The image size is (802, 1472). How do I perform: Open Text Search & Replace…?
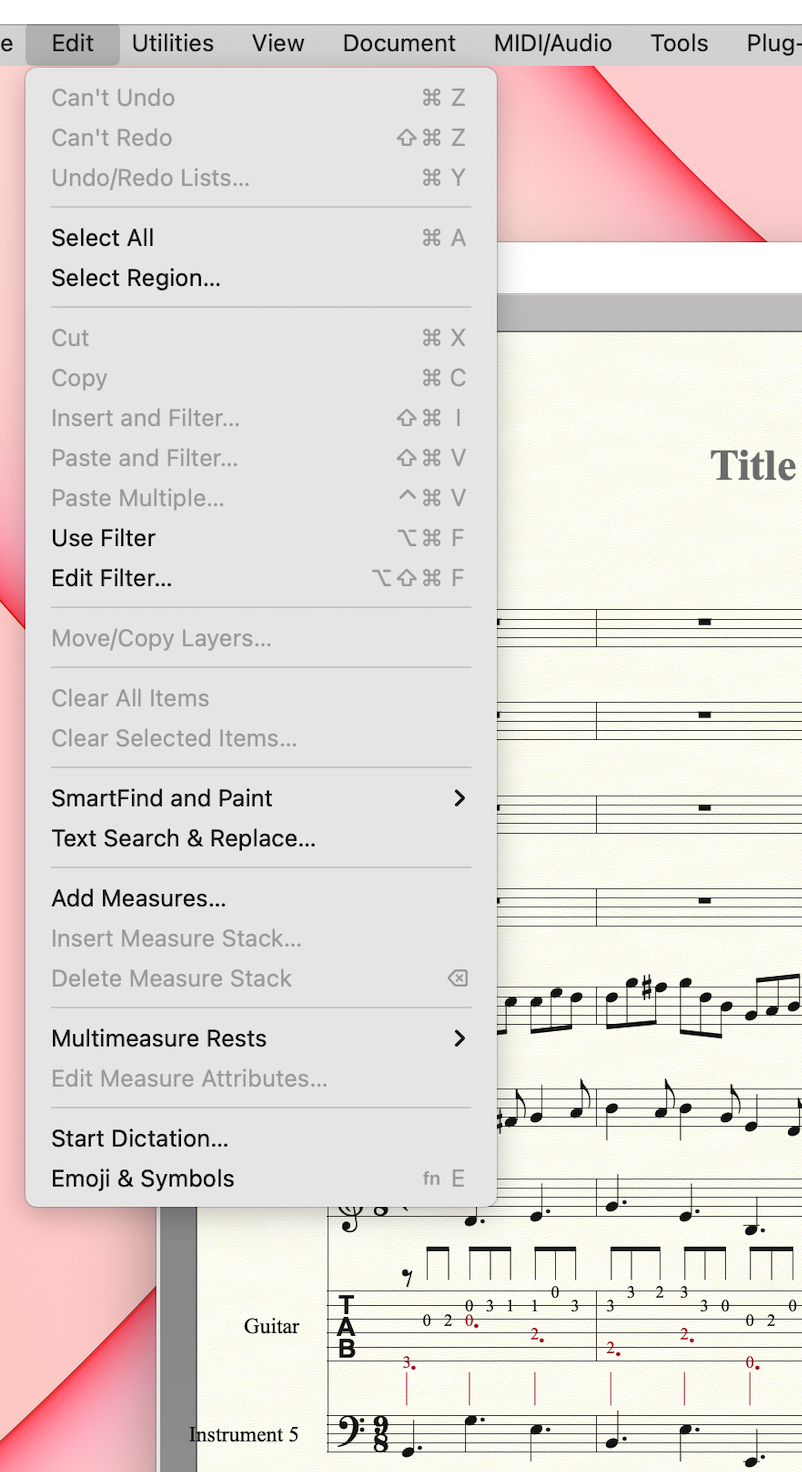pos(184,838)
